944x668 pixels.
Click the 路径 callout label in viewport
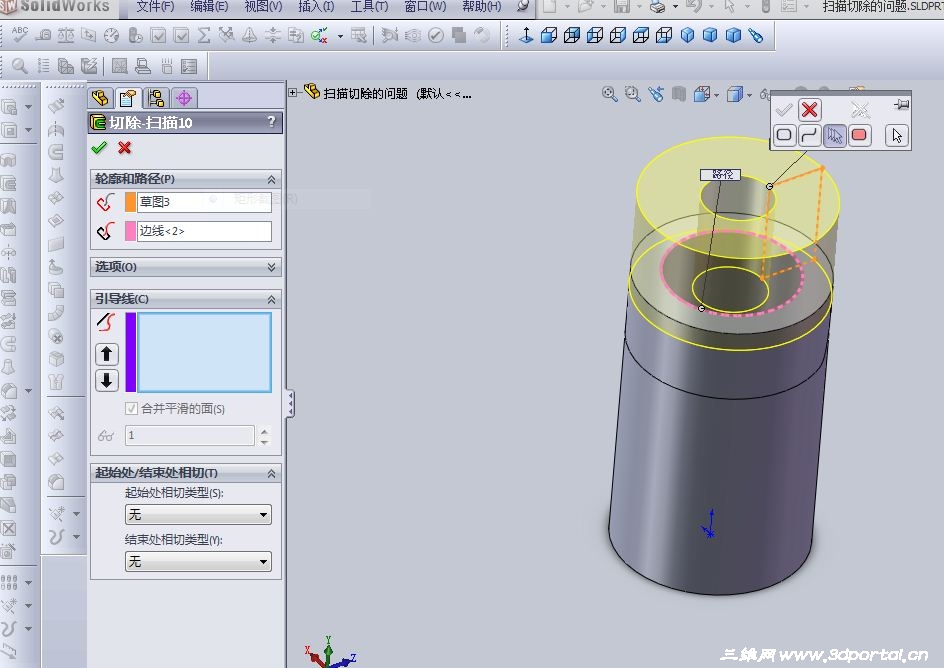(721, 175)
